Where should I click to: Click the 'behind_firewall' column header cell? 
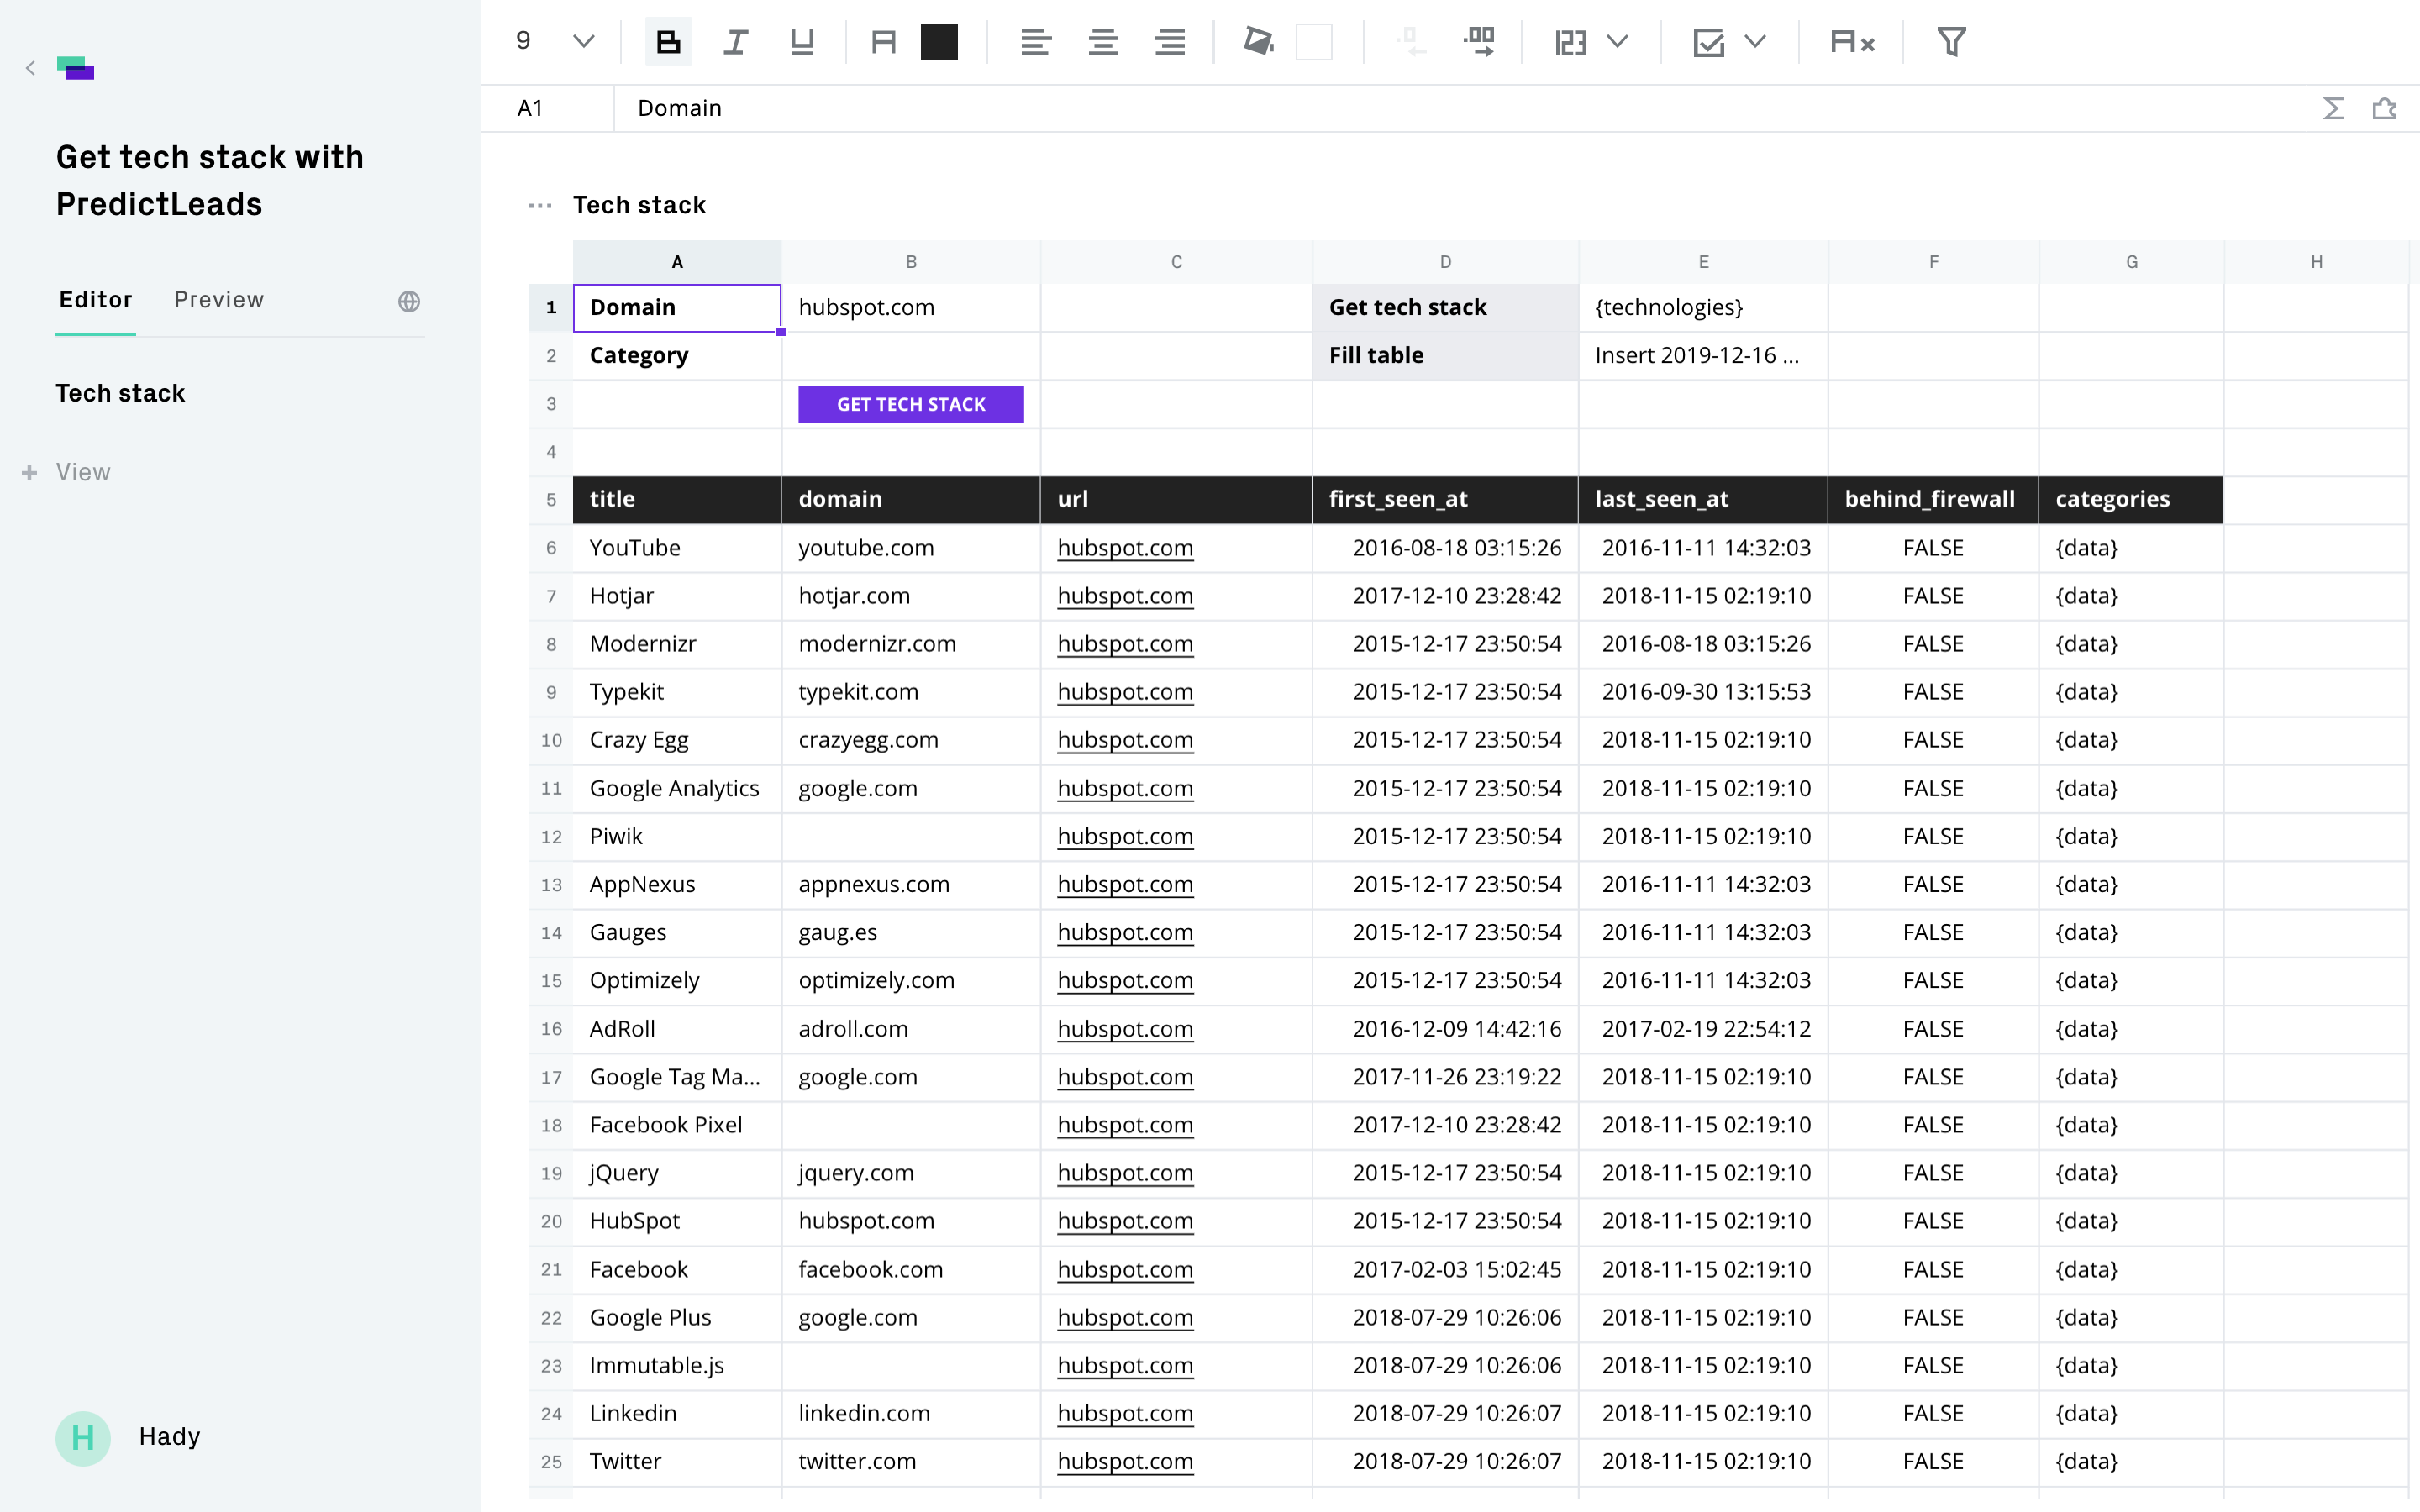(x=1933, y=500)
